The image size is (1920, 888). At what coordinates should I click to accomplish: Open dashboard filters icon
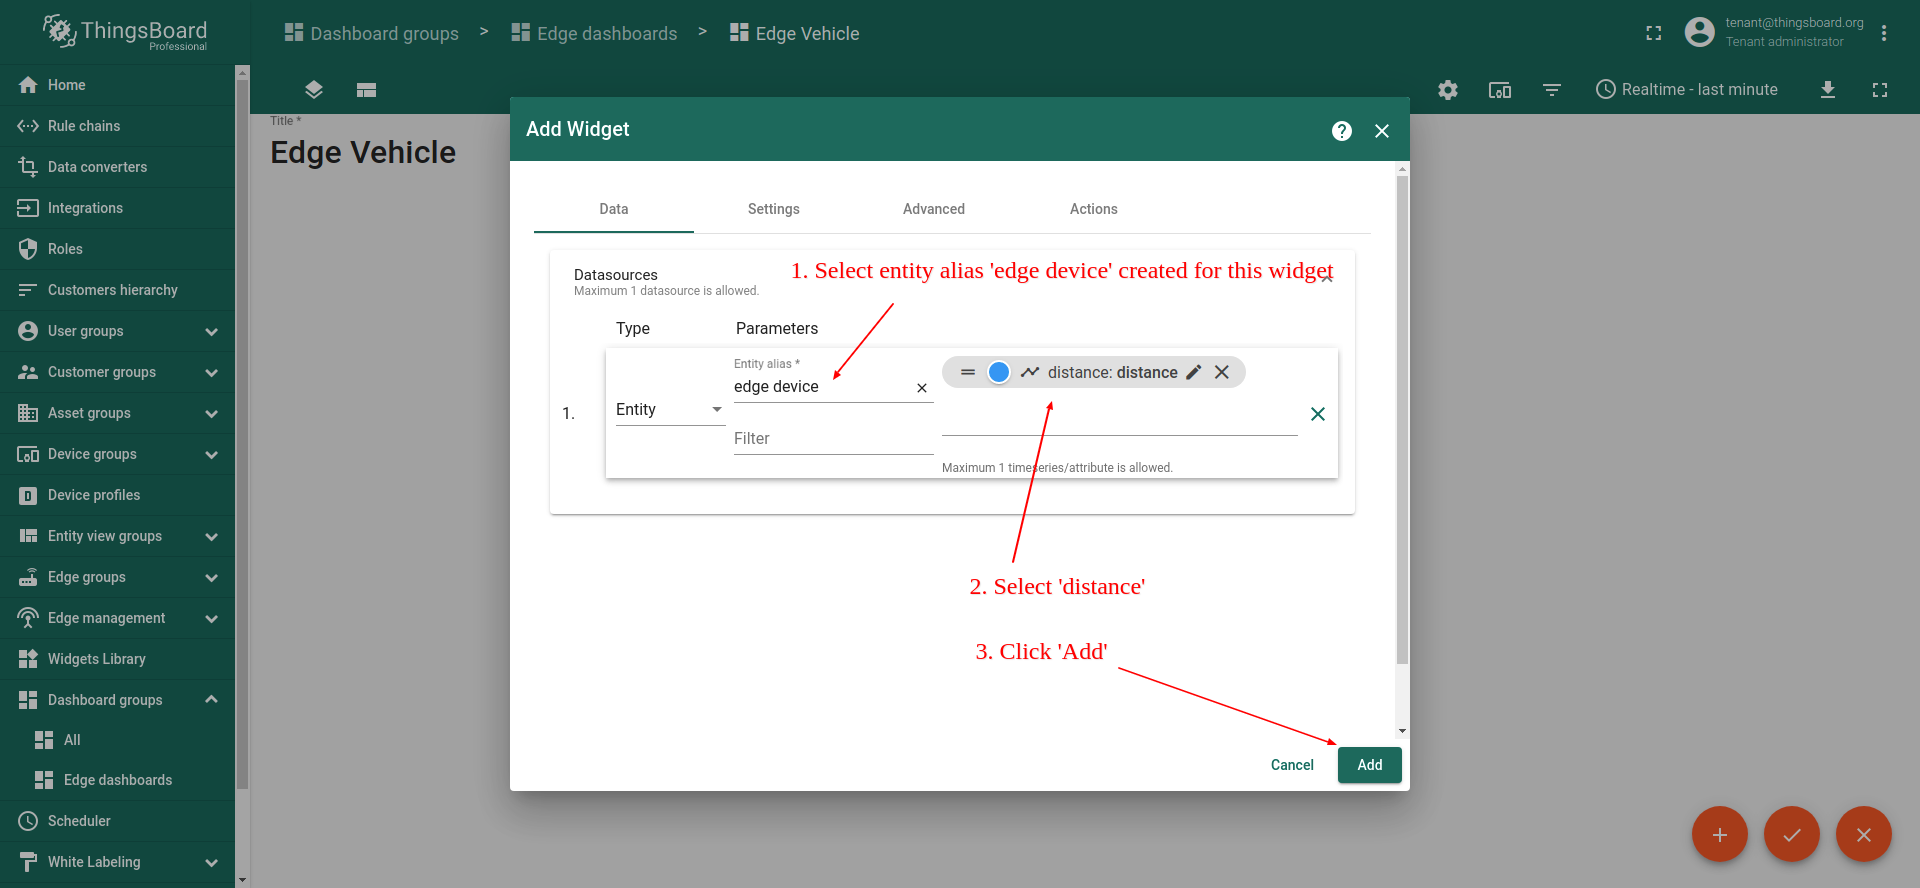1552,90
